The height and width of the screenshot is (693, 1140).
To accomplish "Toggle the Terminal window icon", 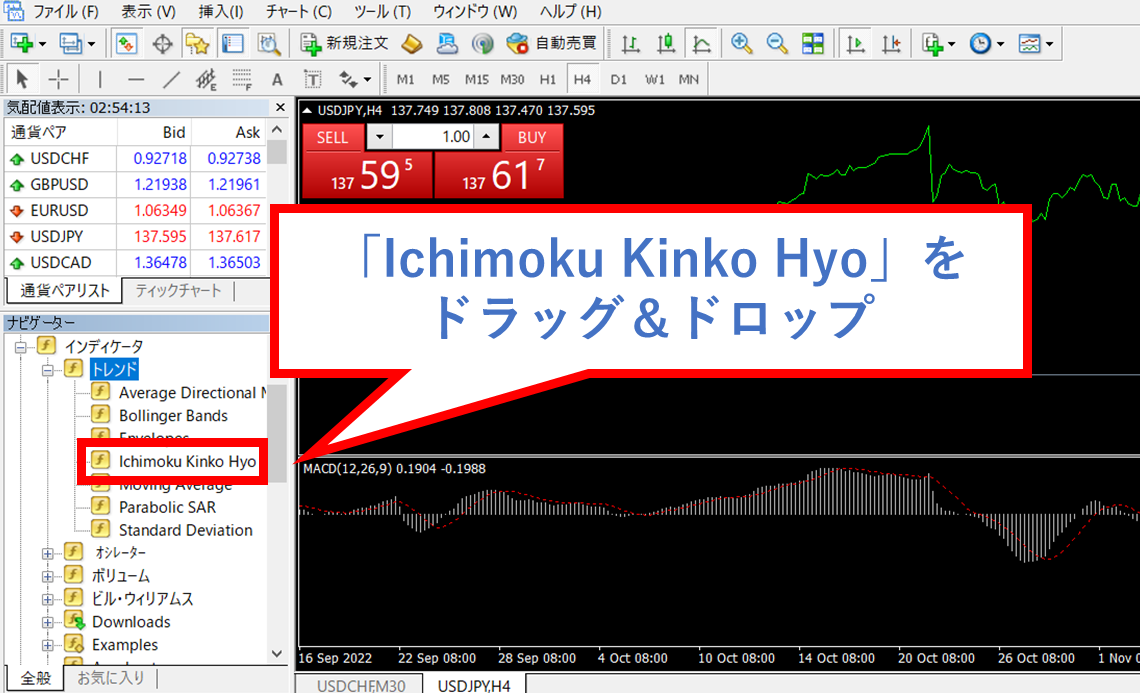I will pyautogui.click(x=233, y=44).
